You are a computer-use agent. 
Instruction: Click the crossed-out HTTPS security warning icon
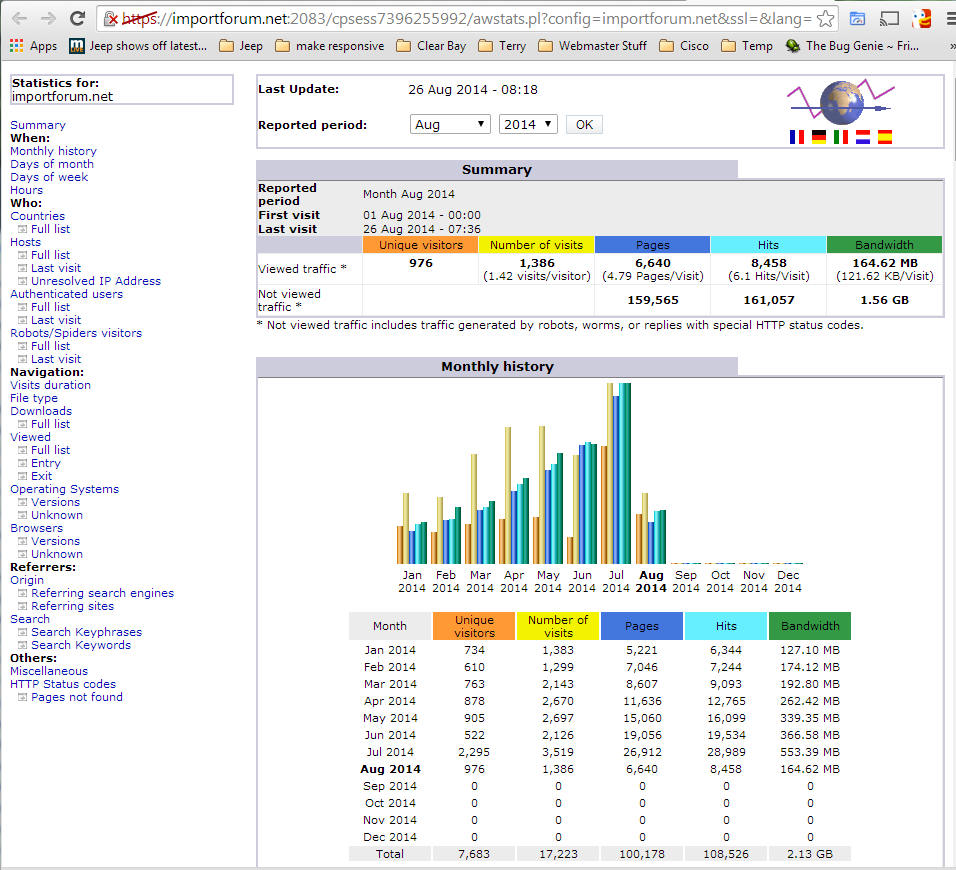pos(111,20)
